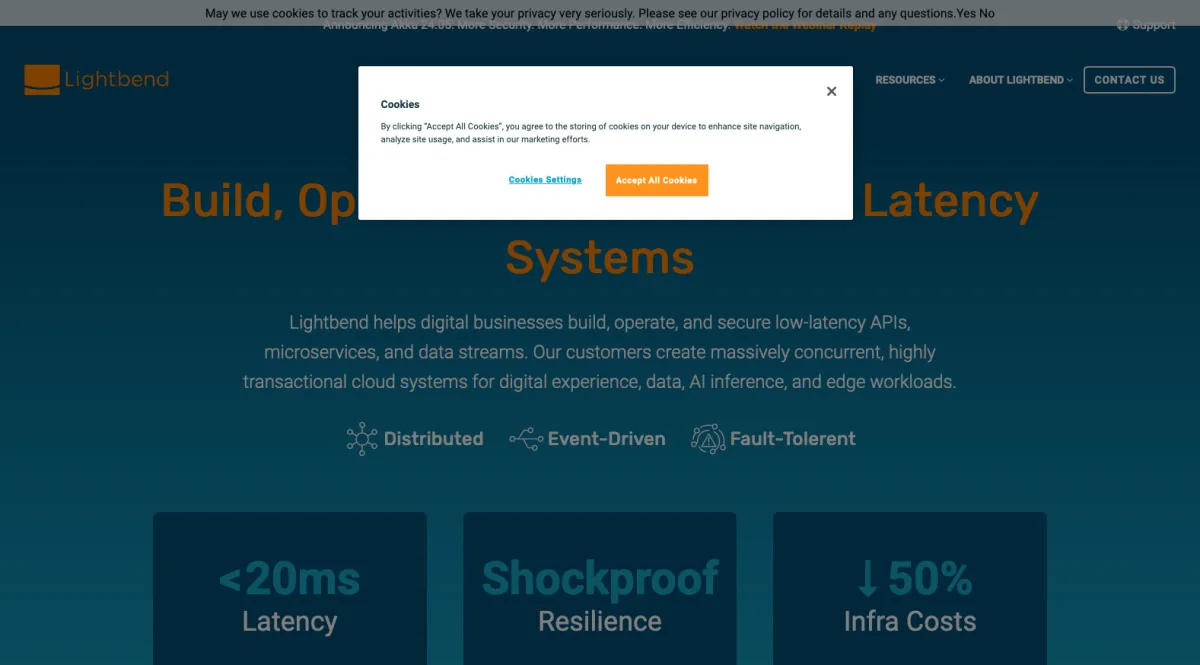Click the paragraph beginning 'Lightbend helps digital businesses'
This screenshot has width=1200, height=665.
[600, 352]
